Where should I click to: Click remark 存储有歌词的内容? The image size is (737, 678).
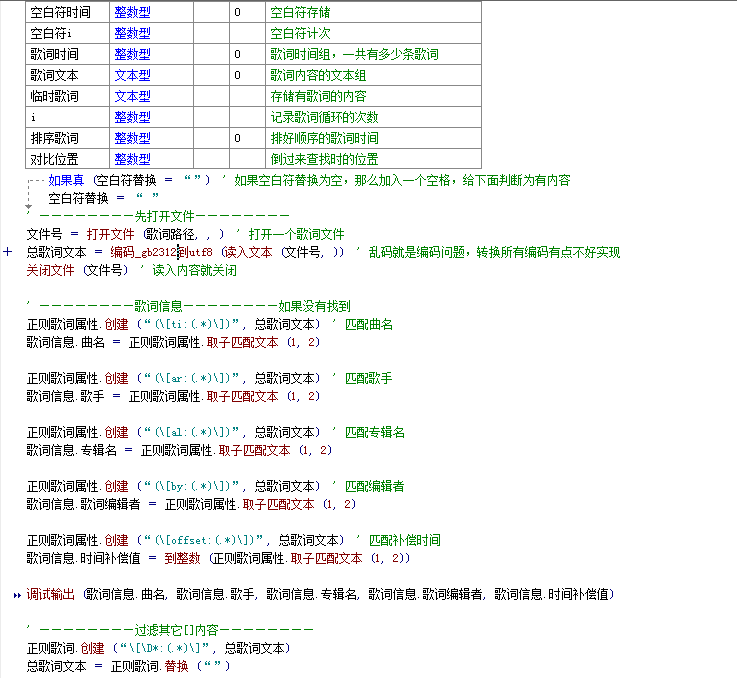(x=318, y=96)
